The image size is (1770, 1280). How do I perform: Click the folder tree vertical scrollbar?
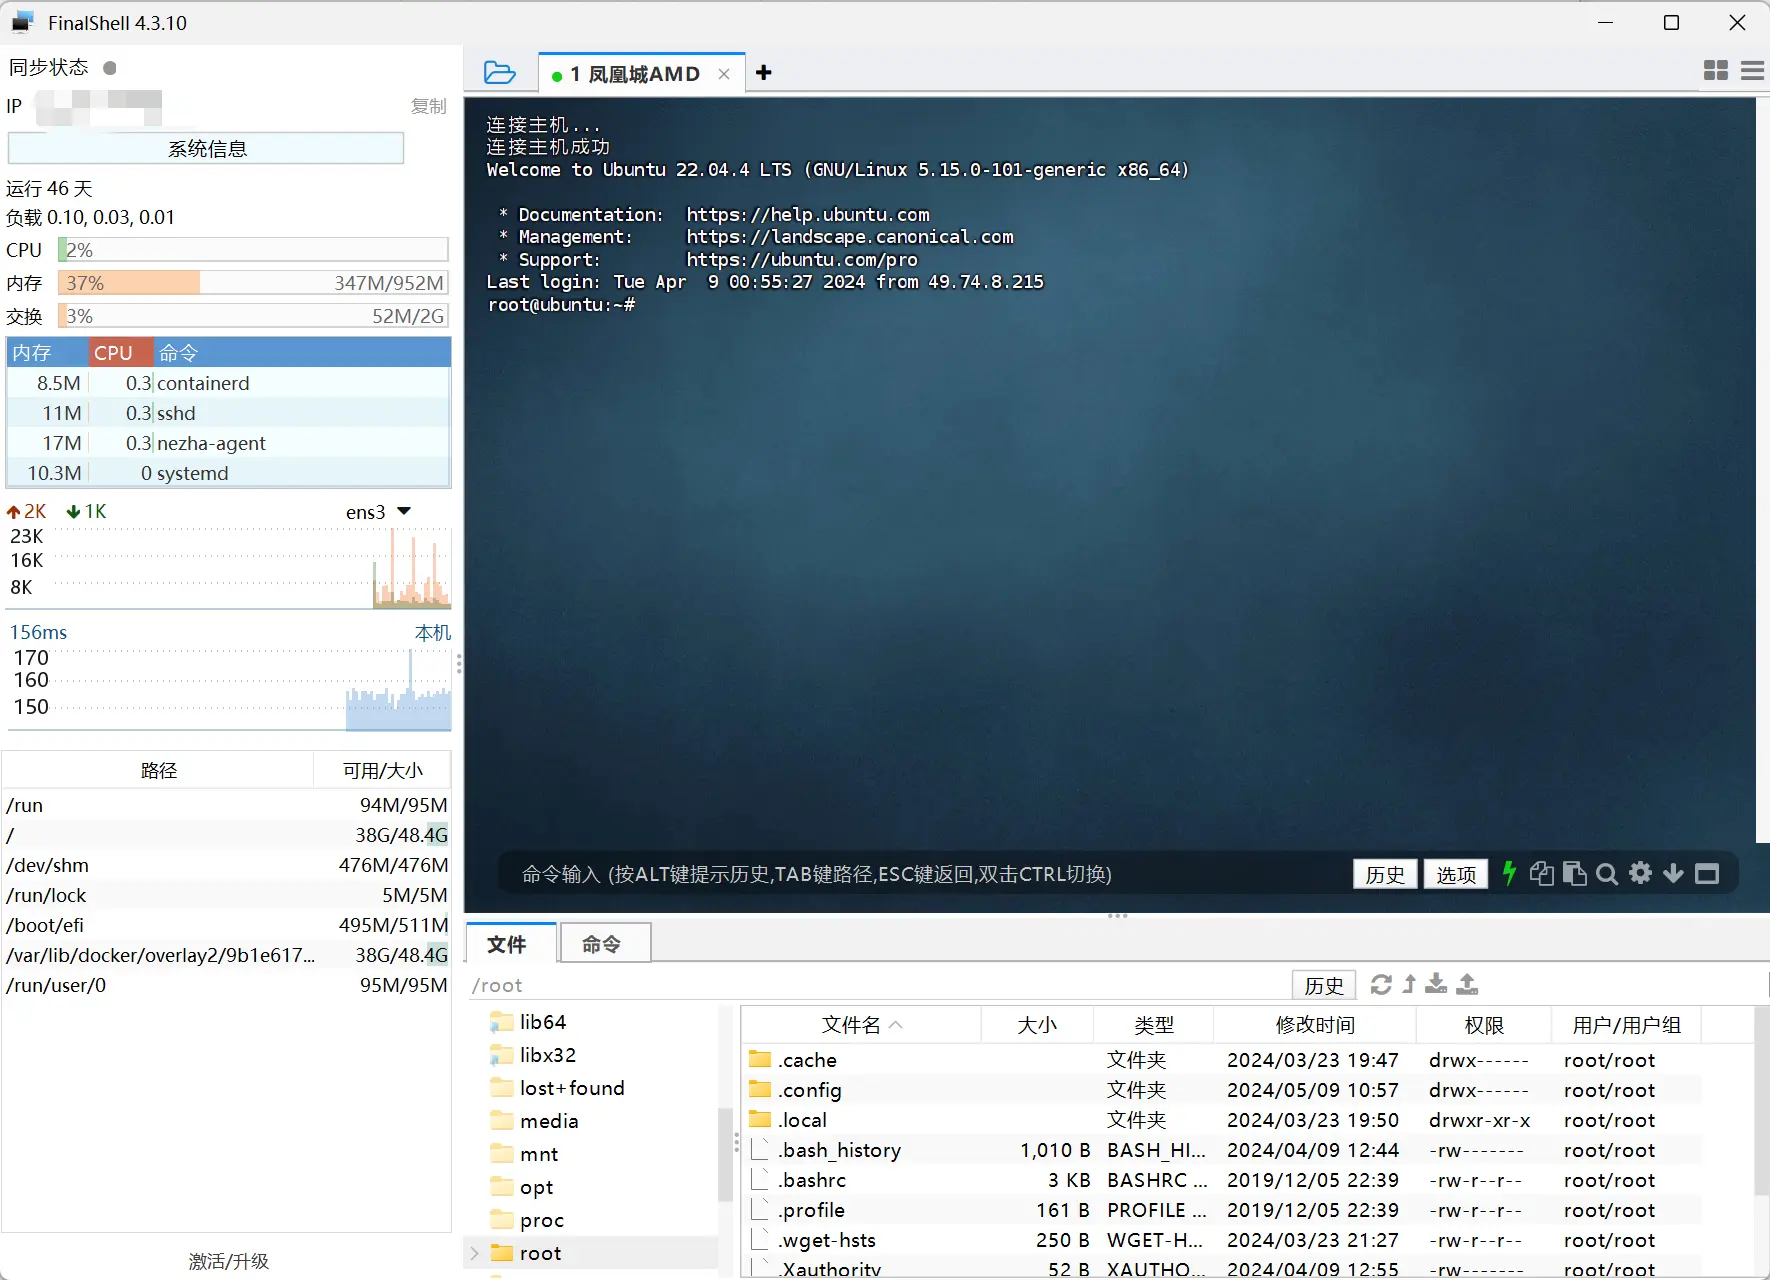point(725,1155)
